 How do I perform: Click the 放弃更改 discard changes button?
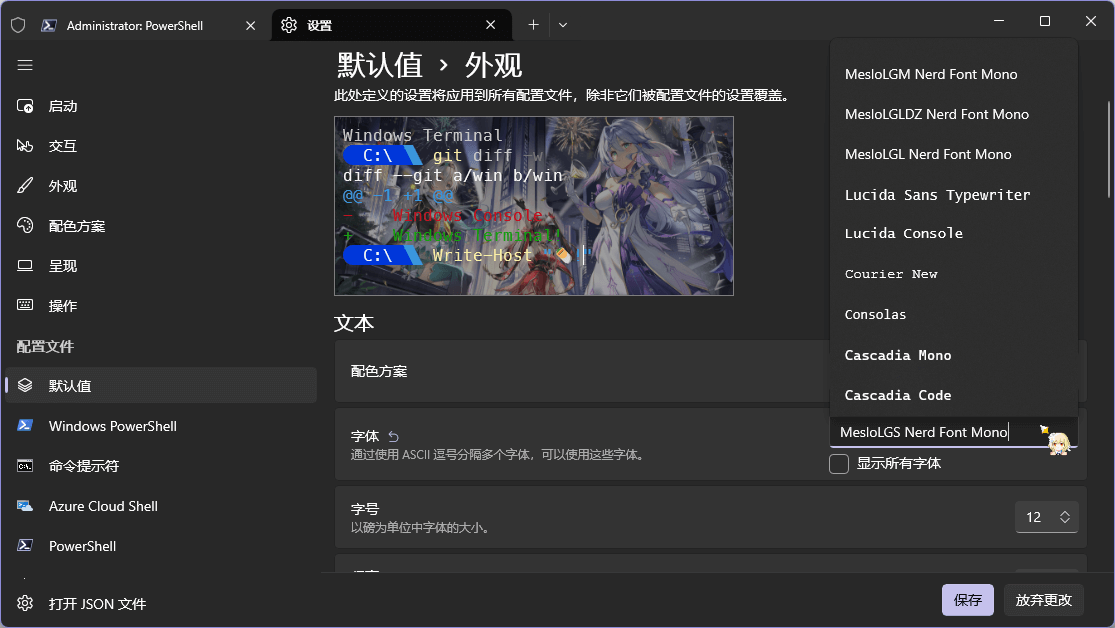click(1043, 600)
